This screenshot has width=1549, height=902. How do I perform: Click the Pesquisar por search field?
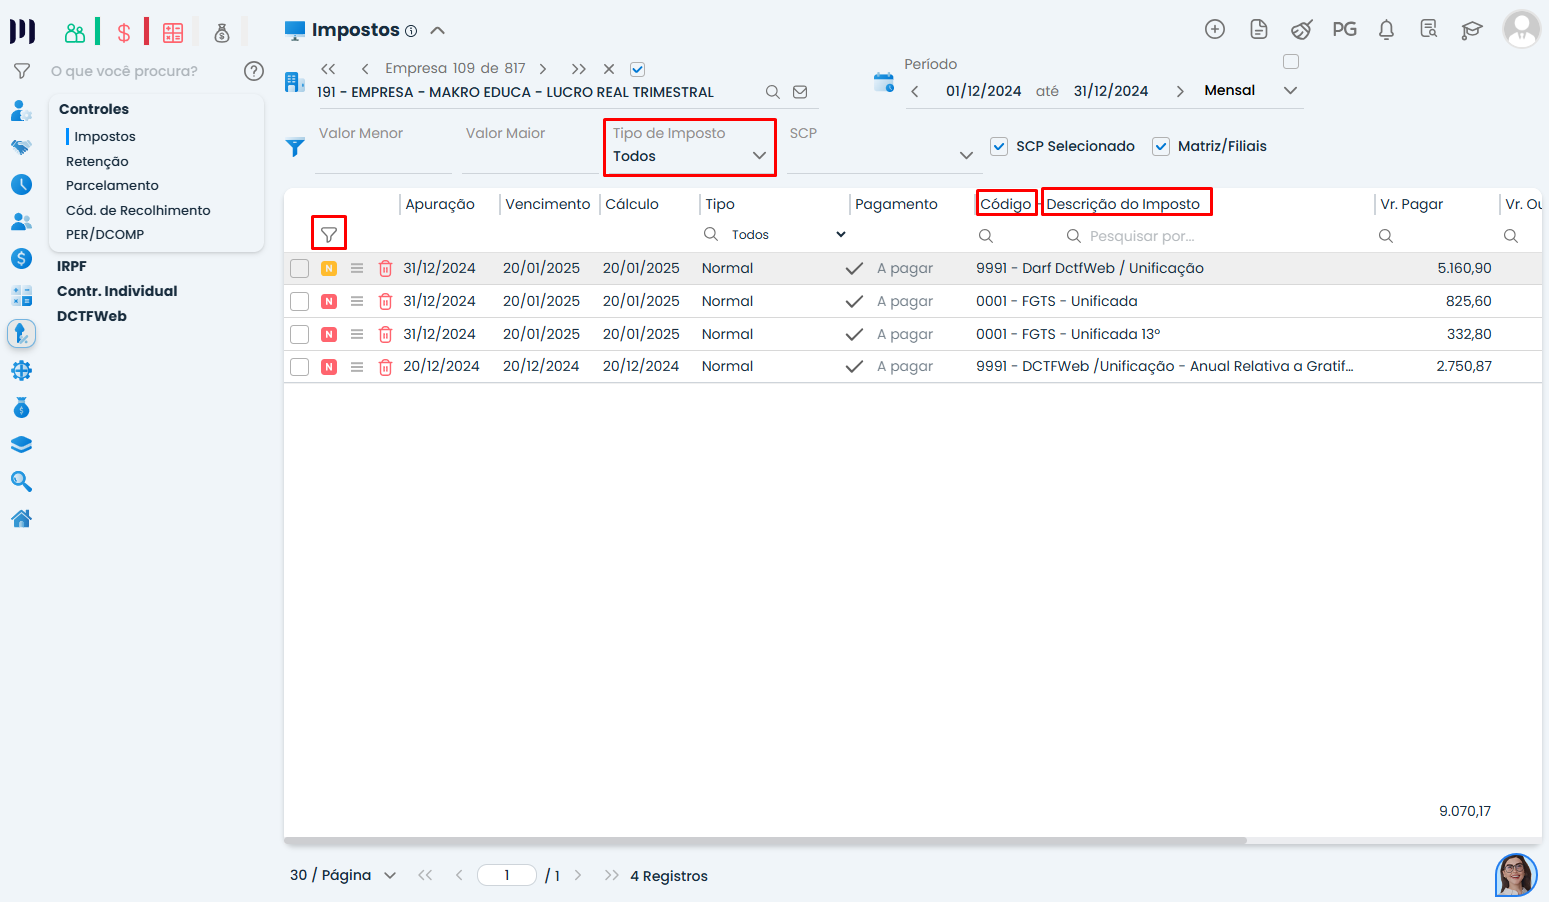(x=1140, y=236)
